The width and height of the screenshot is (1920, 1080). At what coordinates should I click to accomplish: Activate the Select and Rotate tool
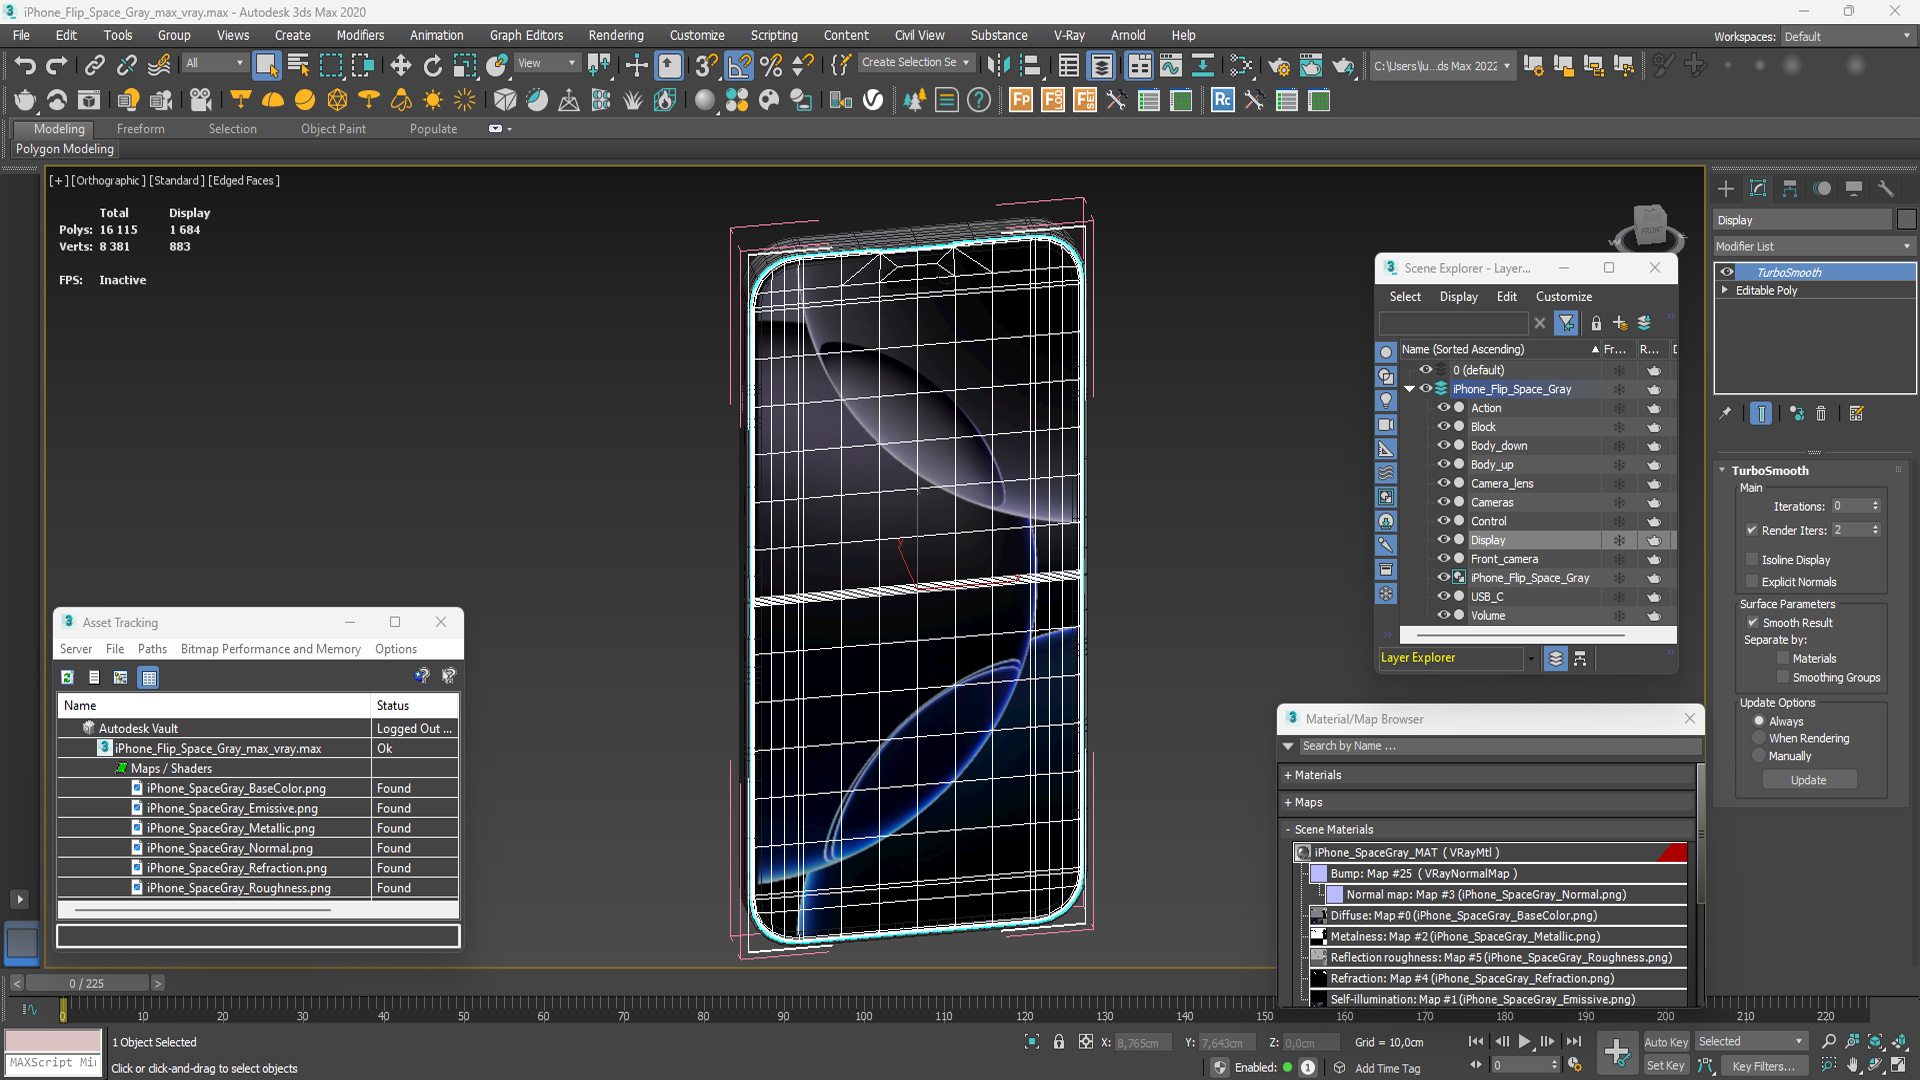[x=432, y=66]
